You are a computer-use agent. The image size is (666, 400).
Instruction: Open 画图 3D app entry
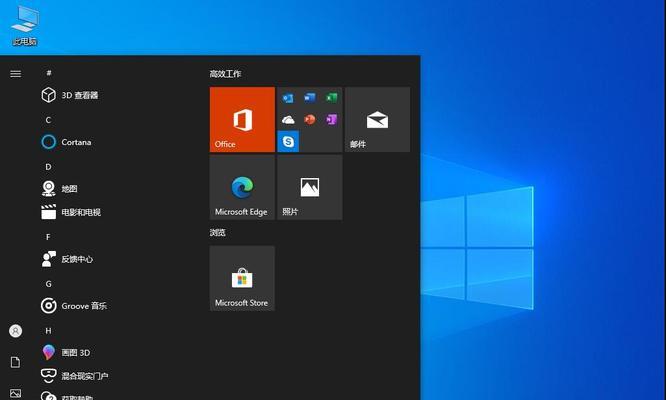coord(66,352)
